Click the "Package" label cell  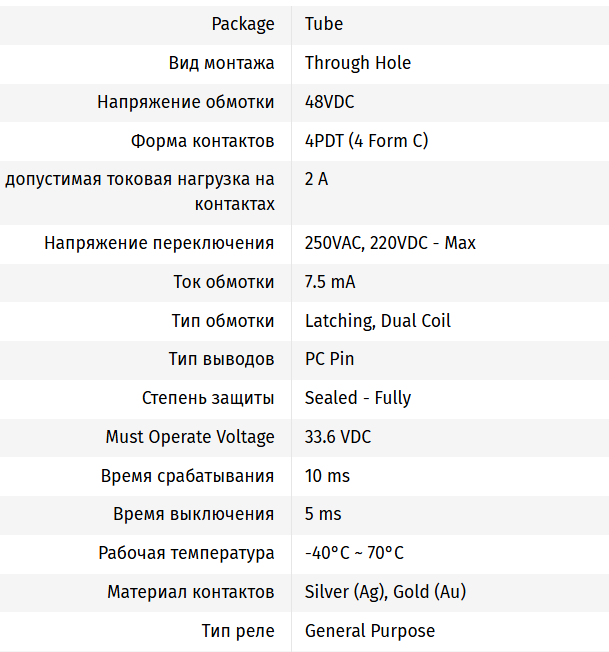click(243, 24)
